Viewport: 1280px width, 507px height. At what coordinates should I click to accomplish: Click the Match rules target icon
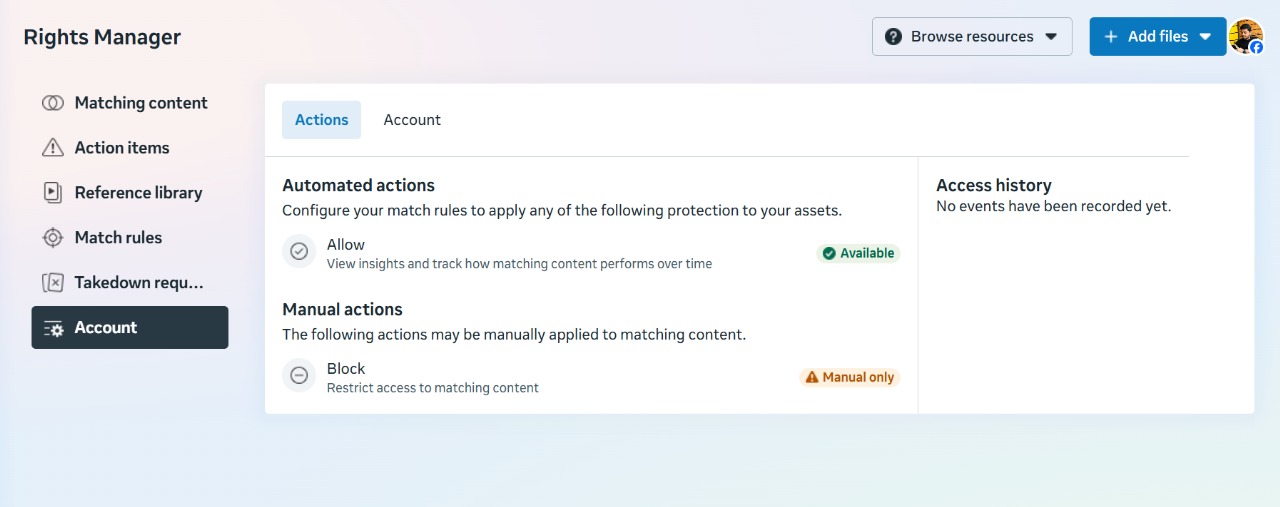coord(53,238)
